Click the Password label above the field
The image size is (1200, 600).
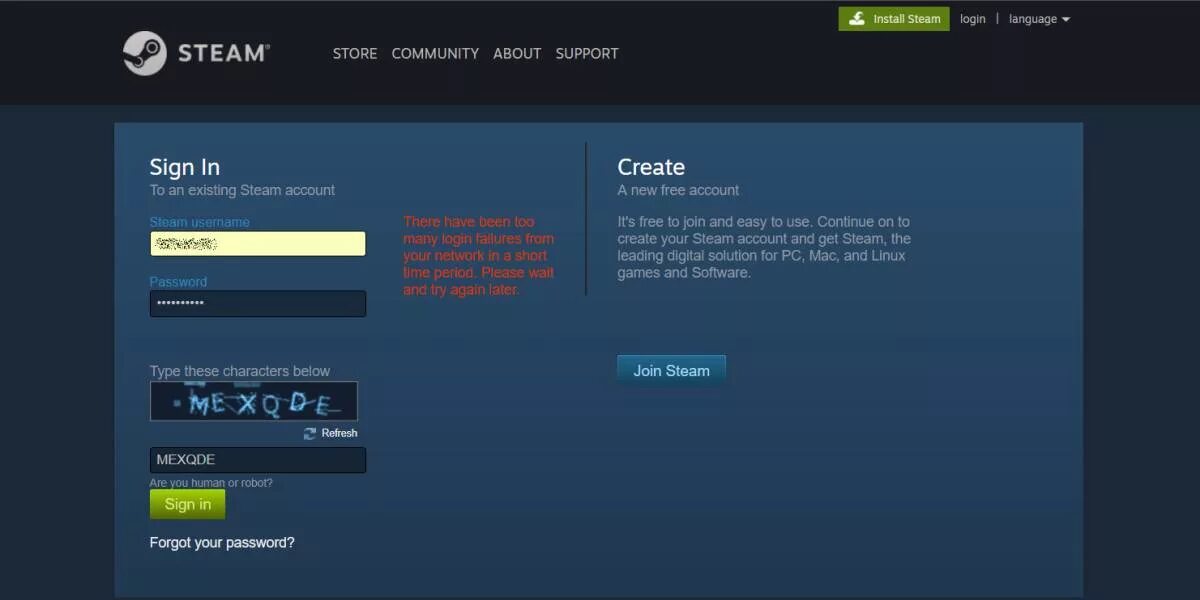(x=178, y=282)
